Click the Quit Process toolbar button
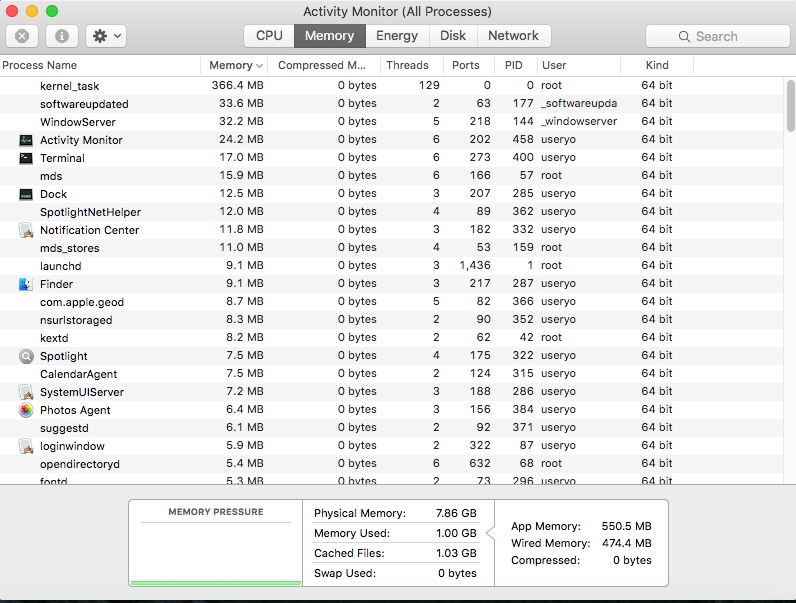The image size is (796, 603). tap(22, 36)
